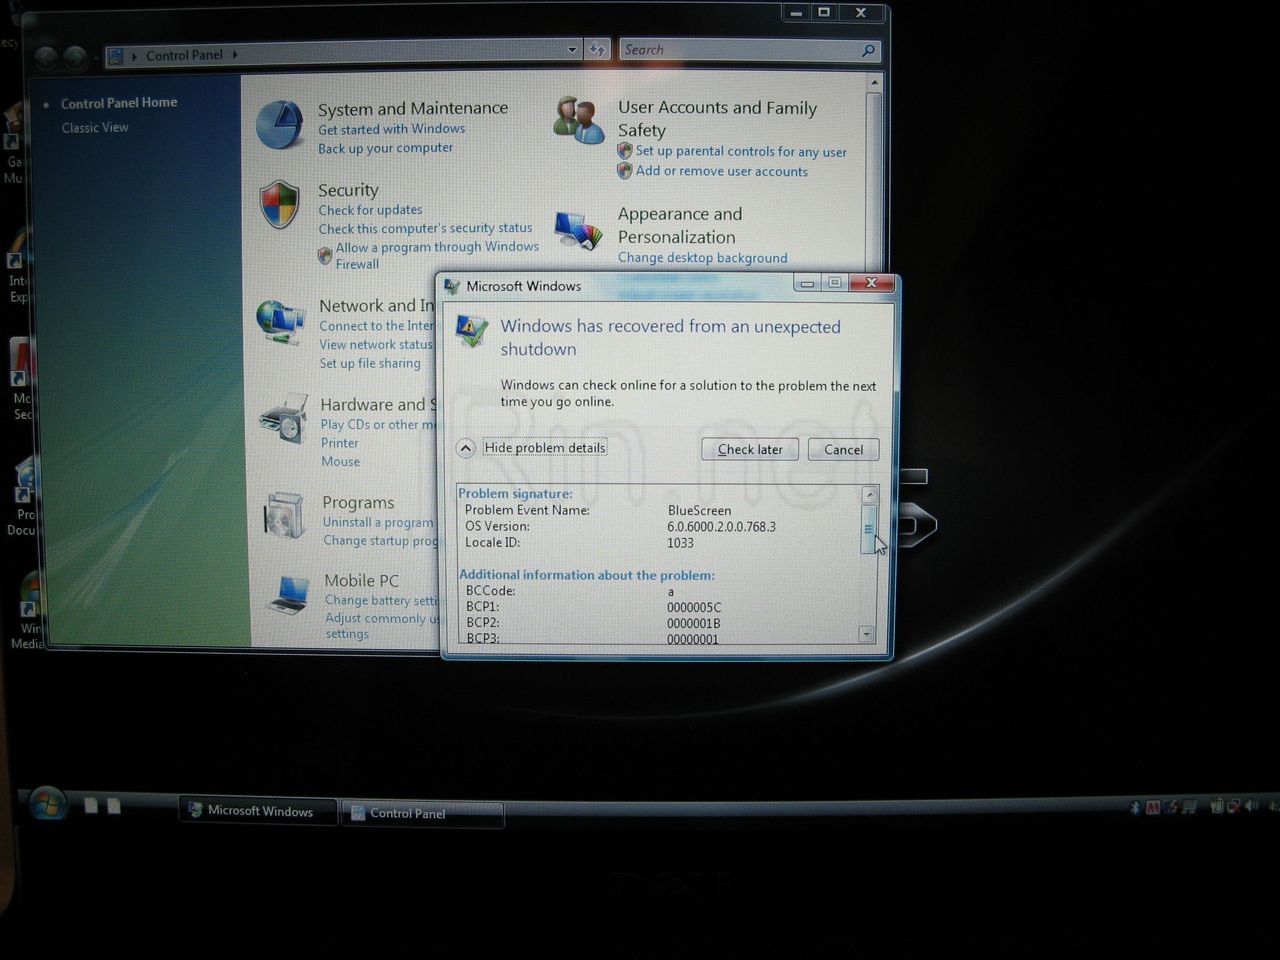
Task: Click the Bluetooth tray icon
Action: (1135, 807)
